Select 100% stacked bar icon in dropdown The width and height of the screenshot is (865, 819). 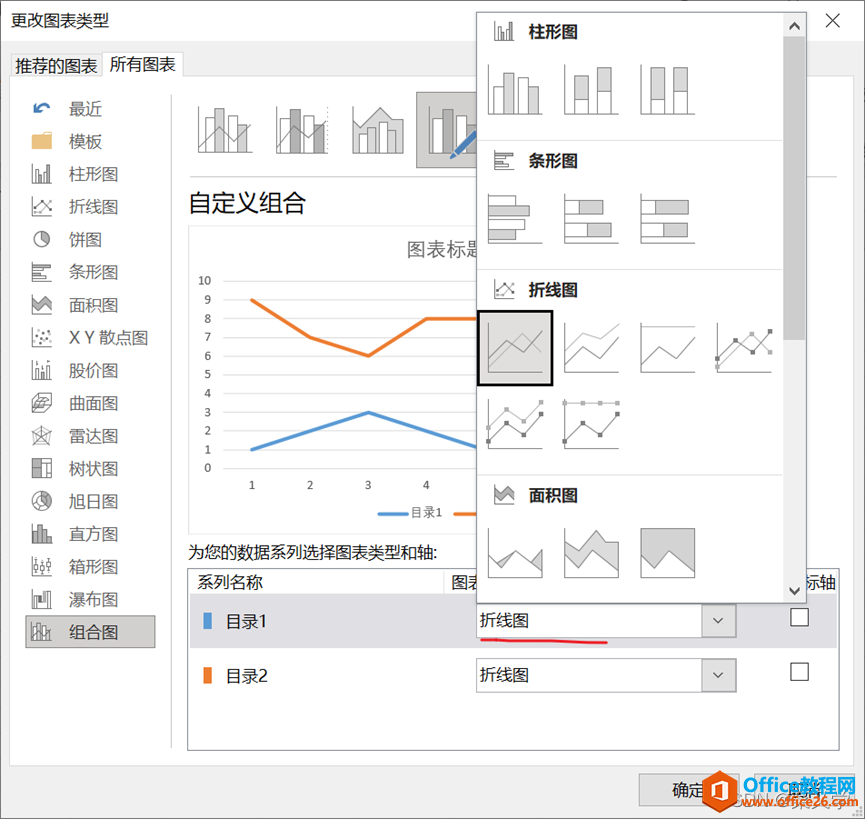point(667,219)
